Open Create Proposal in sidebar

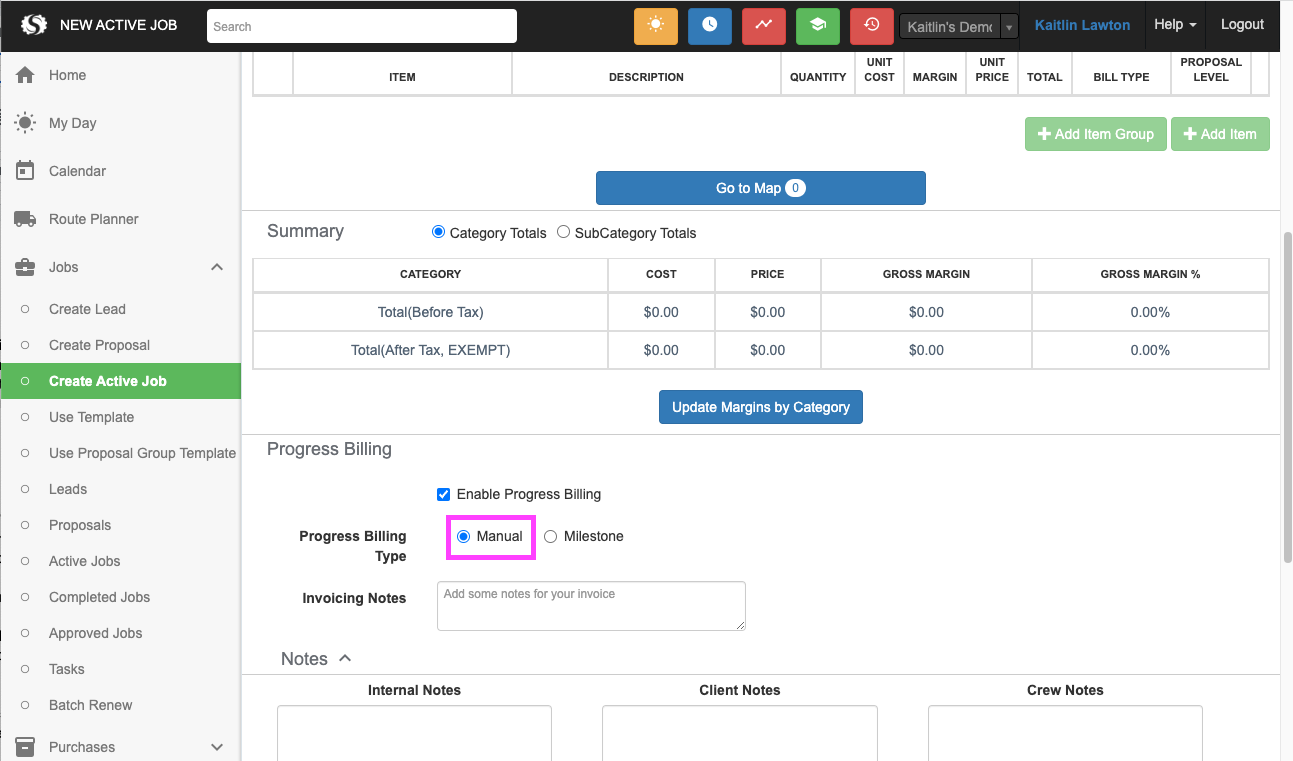99,345
